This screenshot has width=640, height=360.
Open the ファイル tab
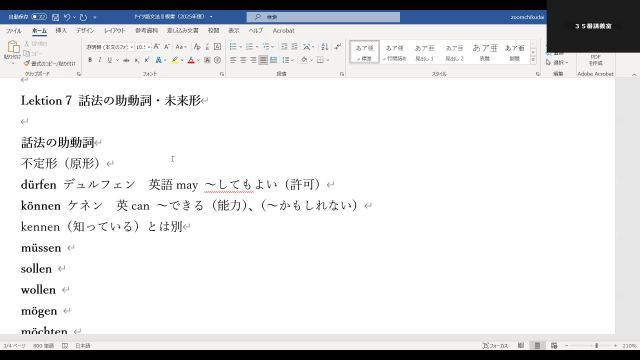[x=13, y=31]
